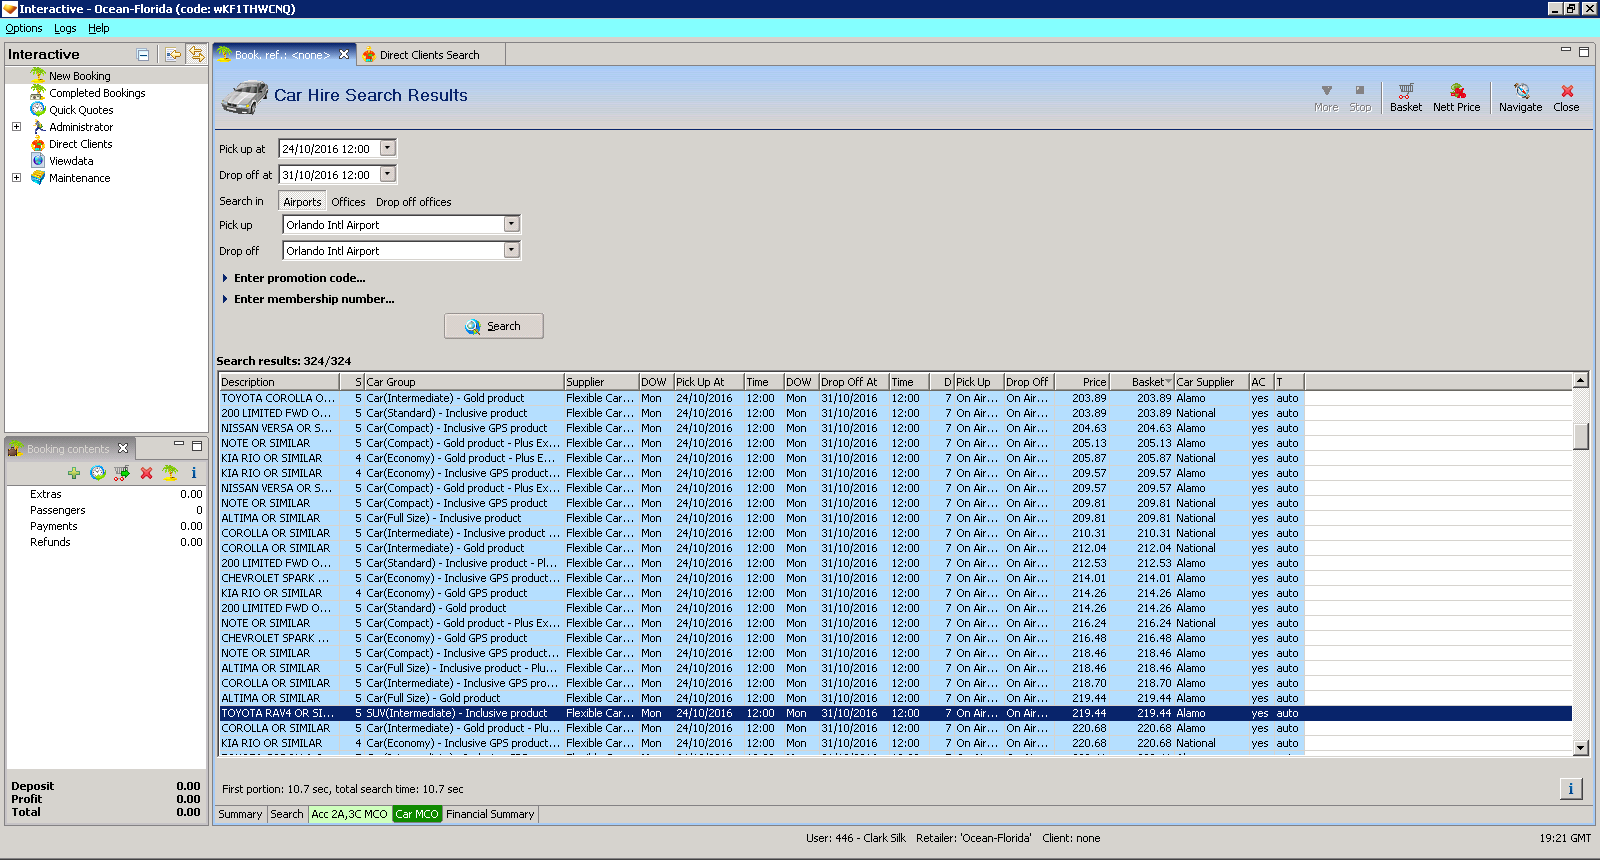Open the Pick up airport dropdown

click(512, 224)
